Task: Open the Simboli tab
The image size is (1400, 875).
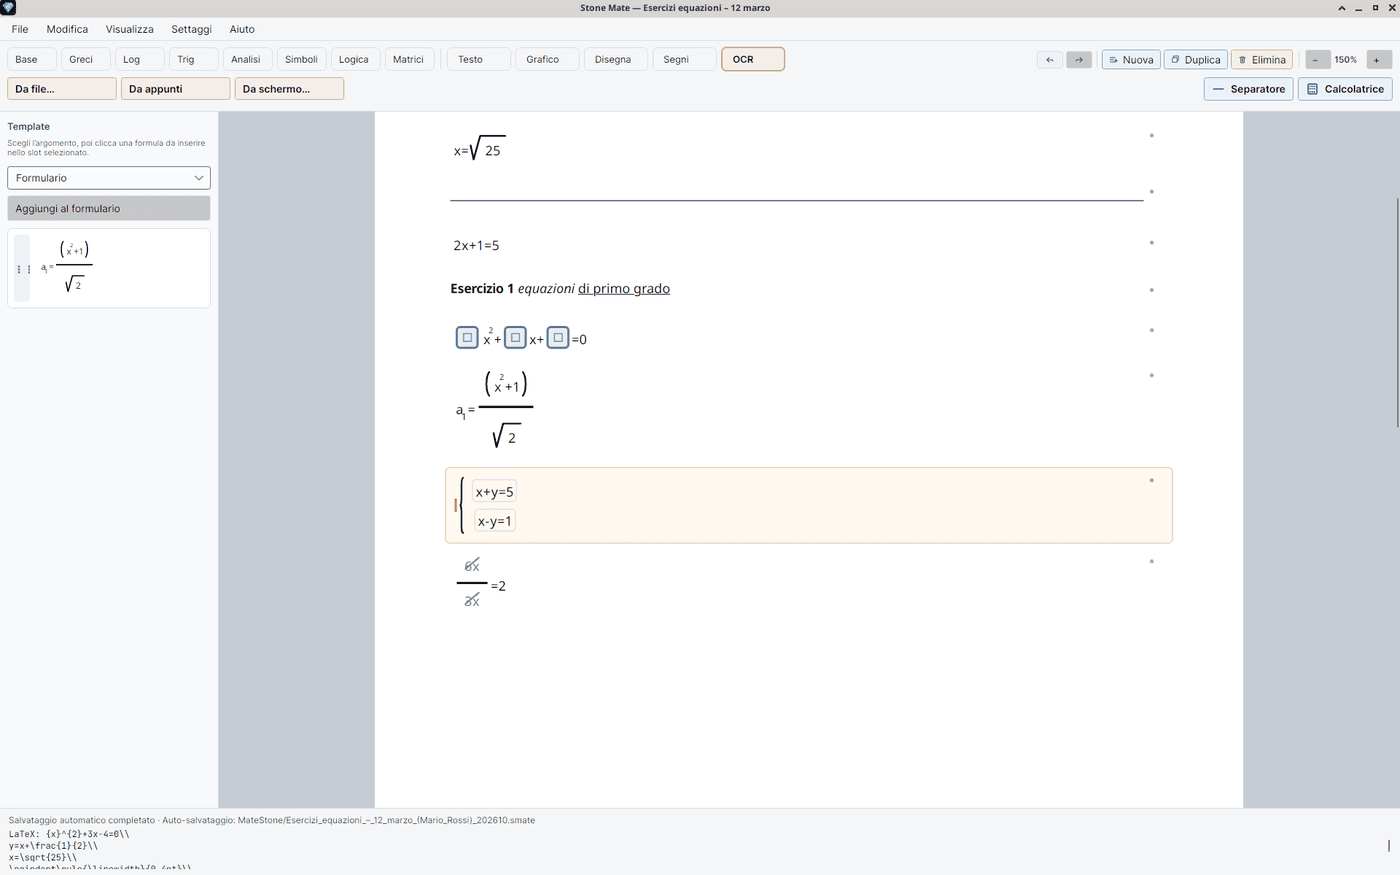Action: (x=301, y=60)
